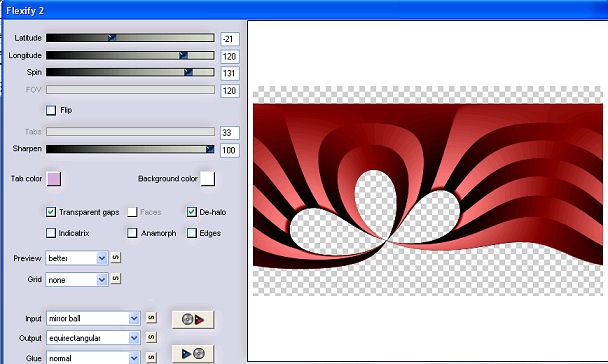Viewport: 608px width, 364px height.
Task: Click the load settings disc-play button
Action: [x=193, y=320]
